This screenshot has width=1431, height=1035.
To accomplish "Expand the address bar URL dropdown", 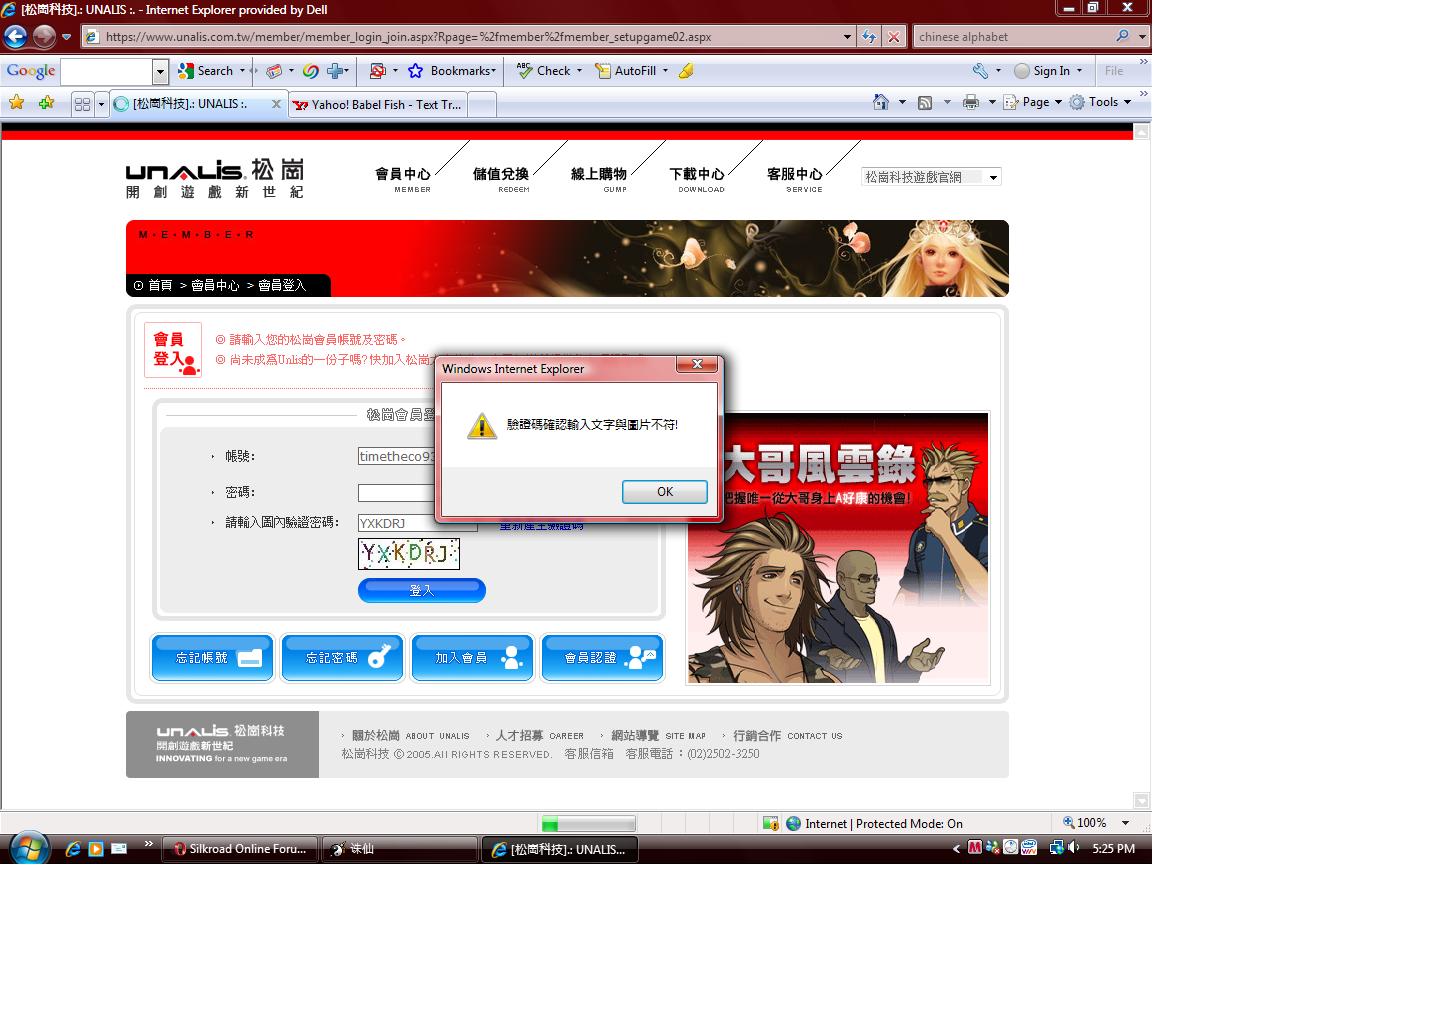I will 847,37.
